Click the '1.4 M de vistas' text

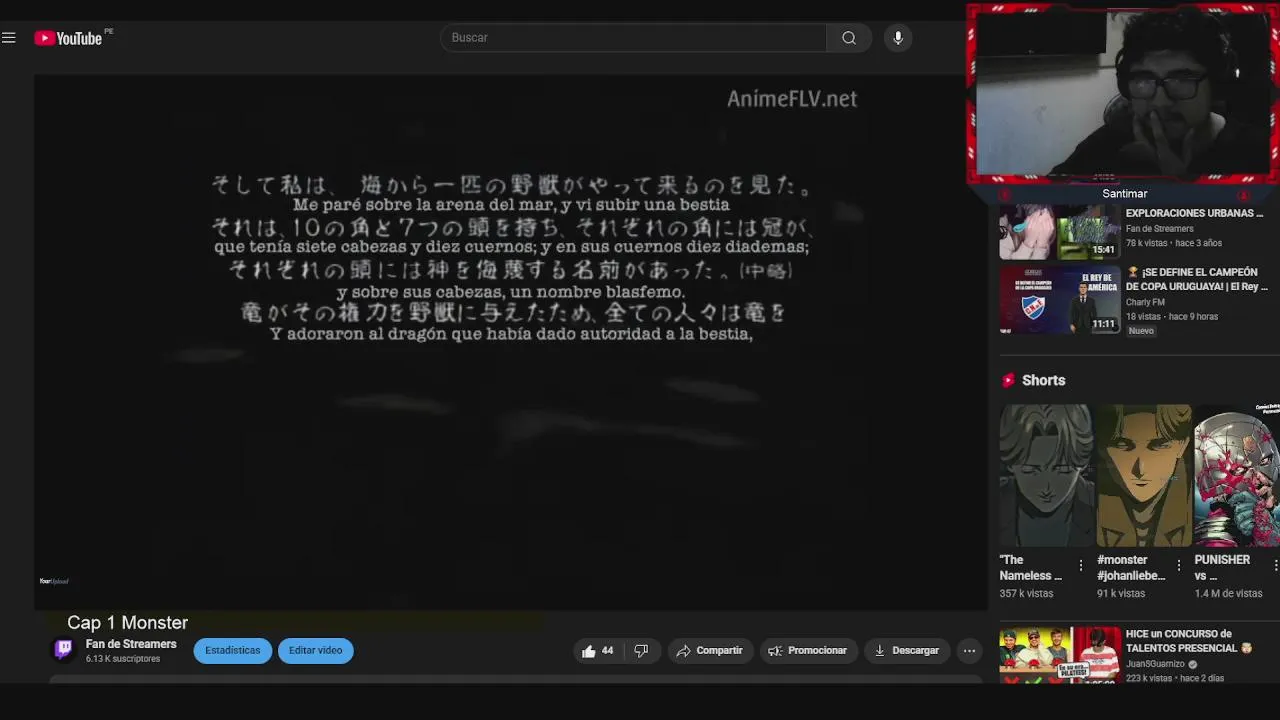[1228, 593]
